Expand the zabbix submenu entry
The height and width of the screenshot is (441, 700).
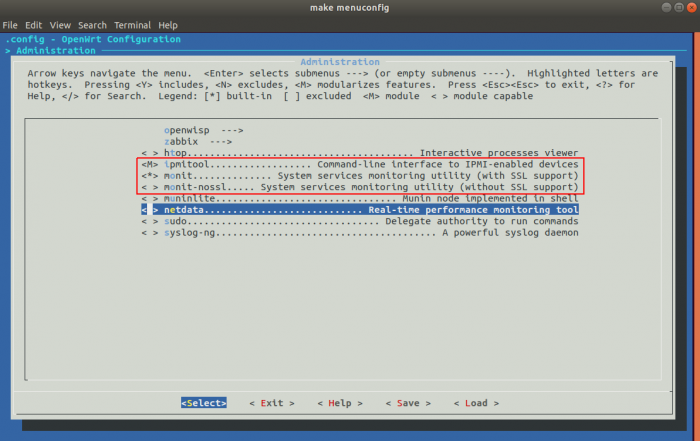tap(184, 141)
